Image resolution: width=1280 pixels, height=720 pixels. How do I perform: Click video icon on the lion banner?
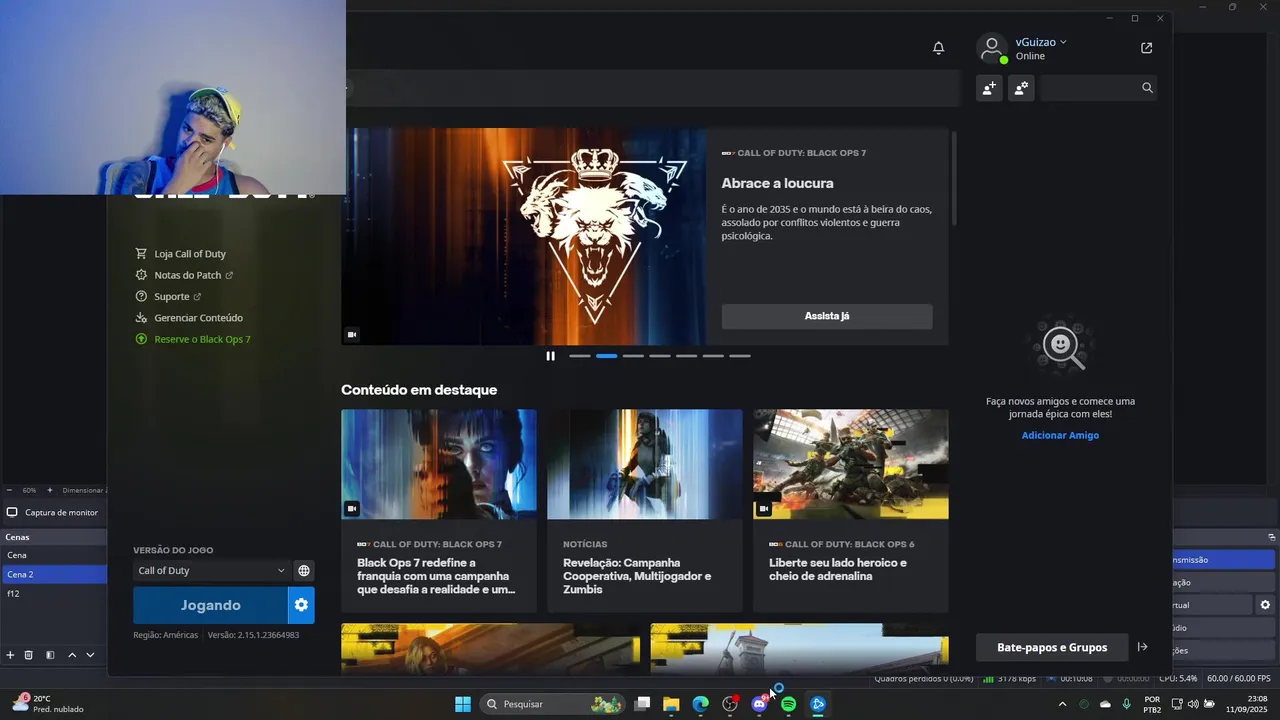coord(352,334)
